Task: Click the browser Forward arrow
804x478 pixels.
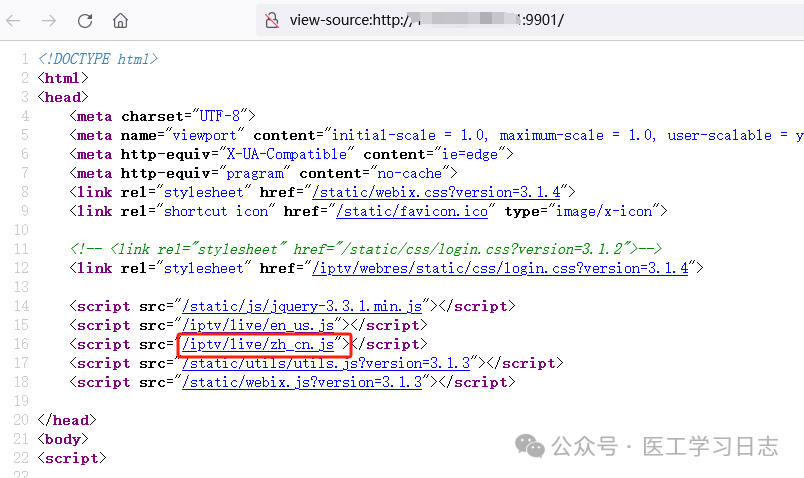Action: tap(49, 21)
